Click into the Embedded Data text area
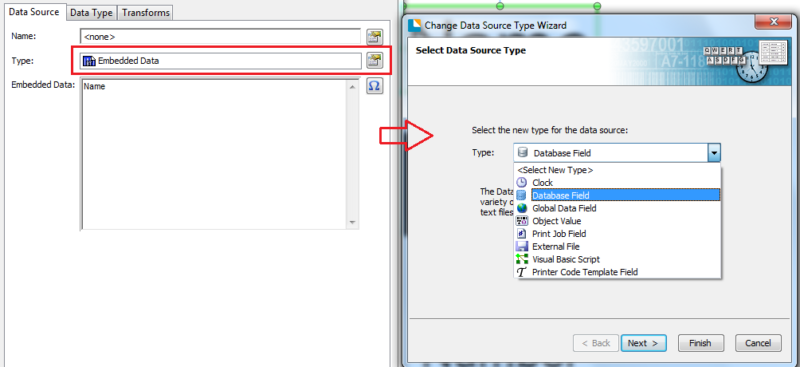800x367 pixels. 214,154
